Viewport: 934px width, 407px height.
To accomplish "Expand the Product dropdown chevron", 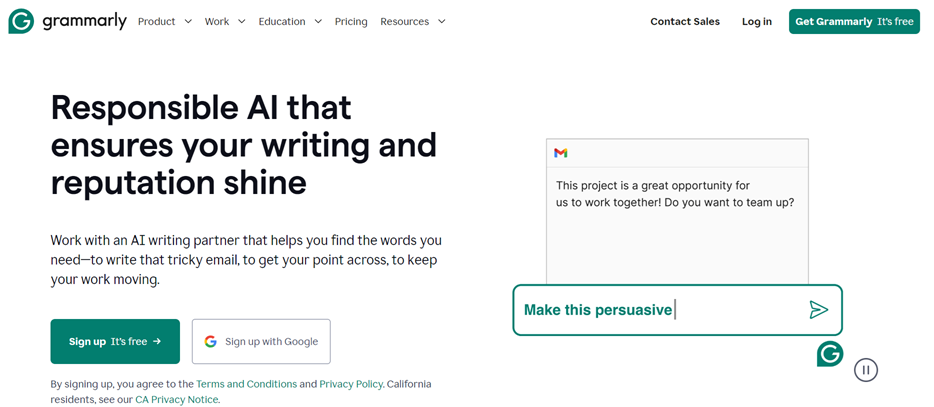I will [188, 21].
